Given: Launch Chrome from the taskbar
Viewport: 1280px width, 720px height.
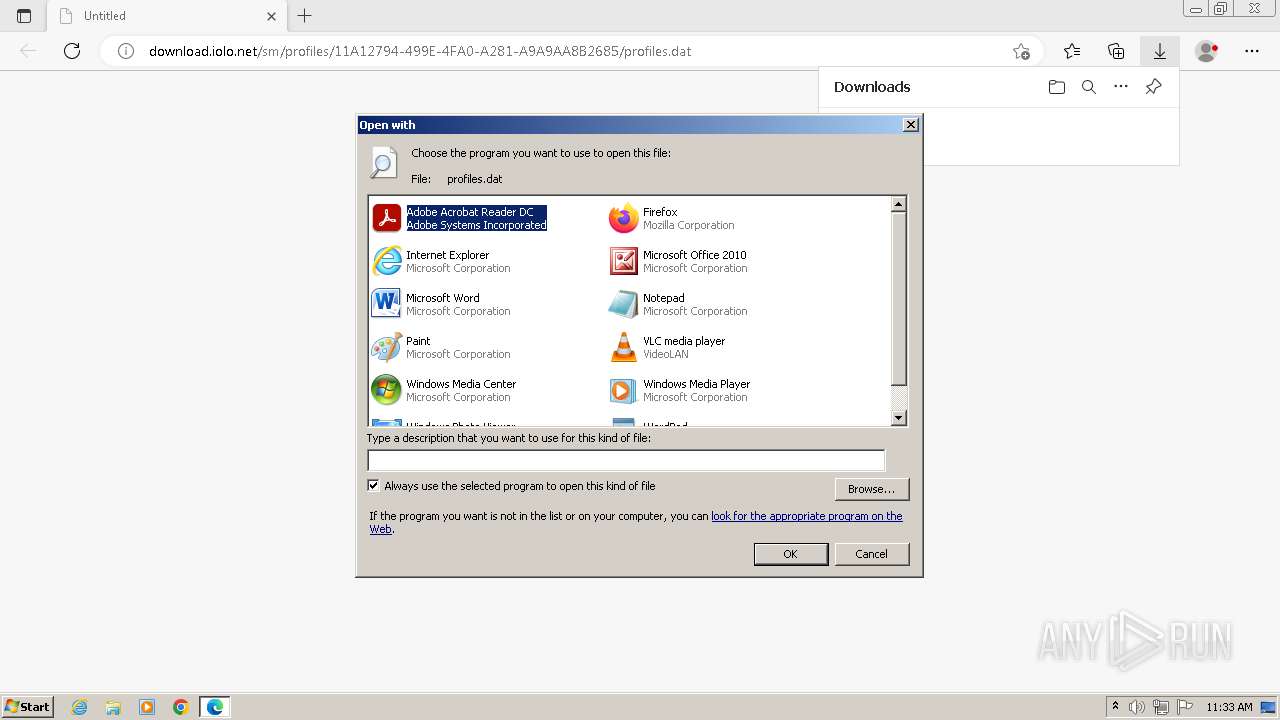Looking at the screenshot, I should 180,707.
